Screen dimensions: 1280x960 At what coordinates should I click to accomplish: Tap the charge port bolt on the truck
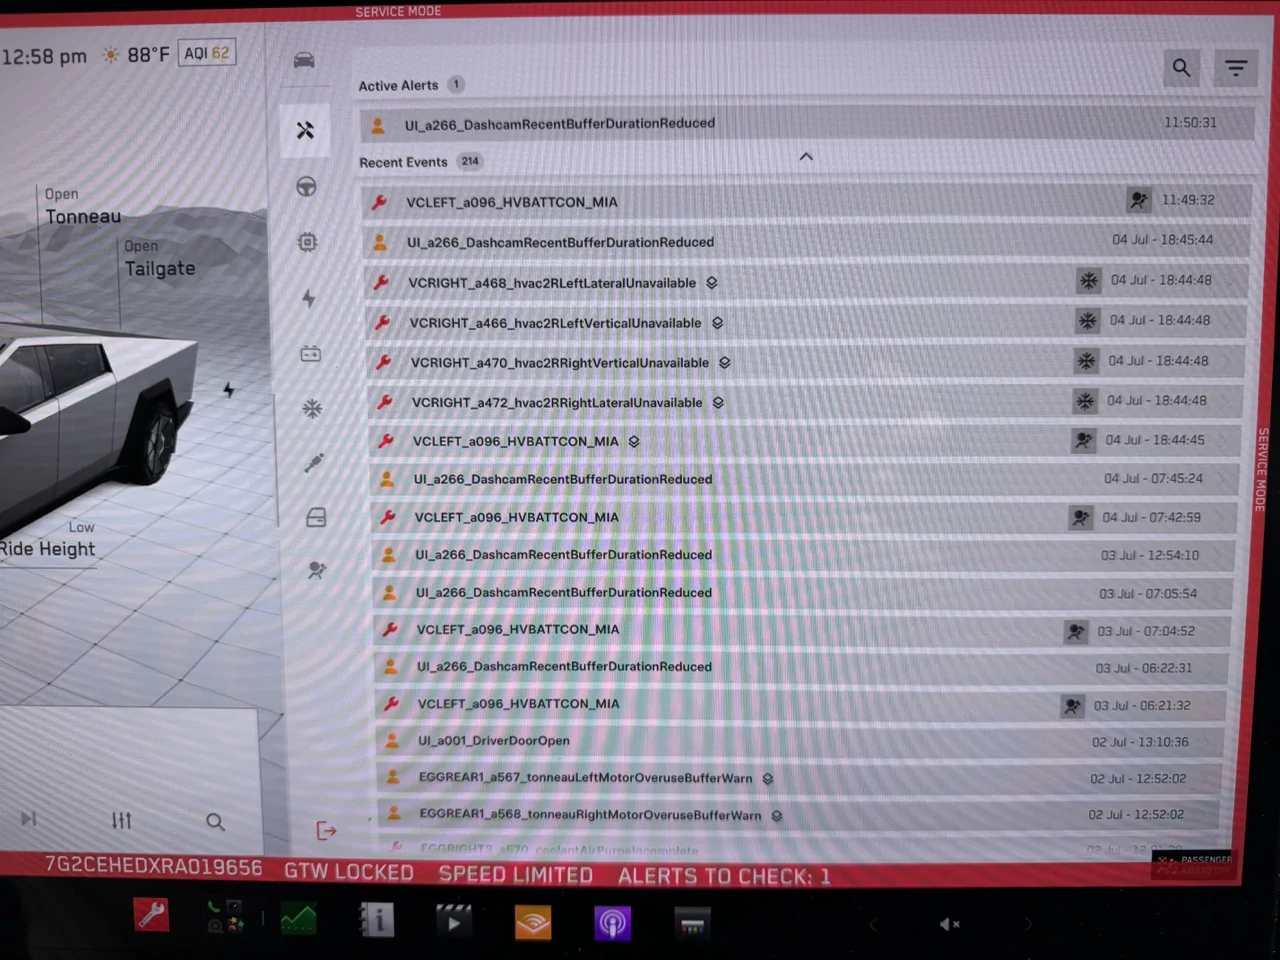229,389
